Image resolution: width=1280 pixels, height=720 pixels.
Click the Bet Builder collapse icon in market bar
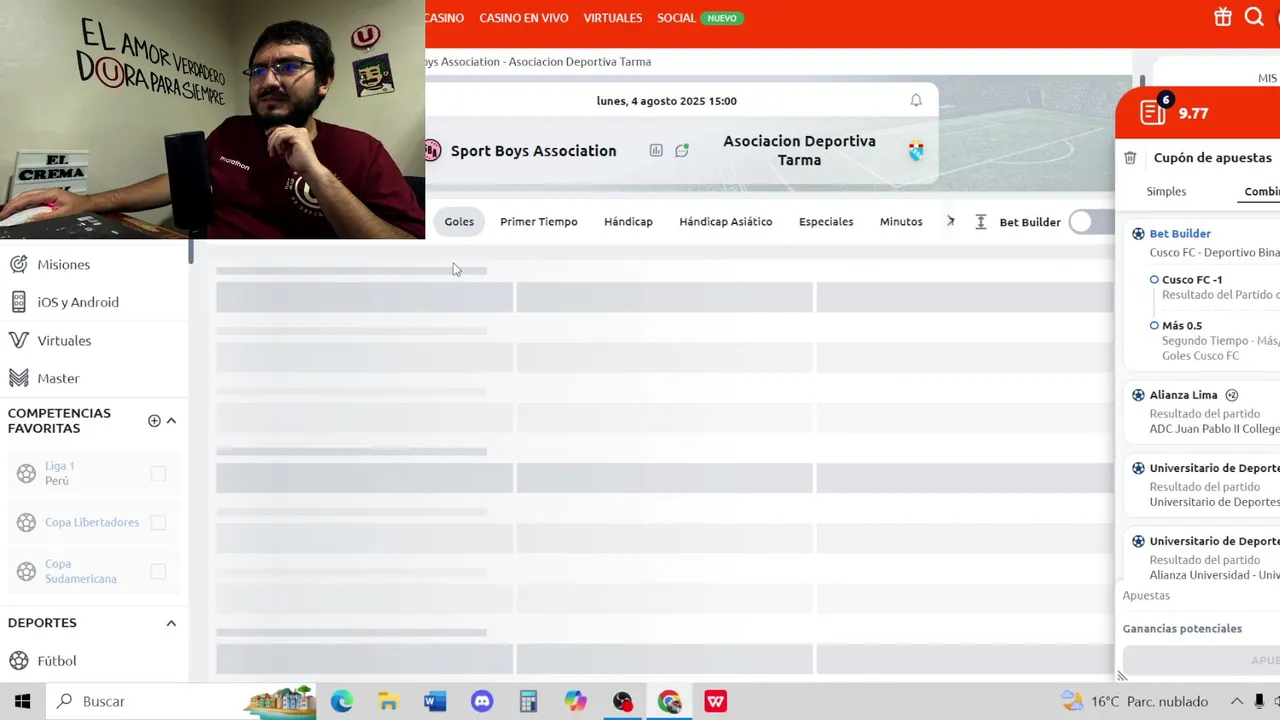981,222
